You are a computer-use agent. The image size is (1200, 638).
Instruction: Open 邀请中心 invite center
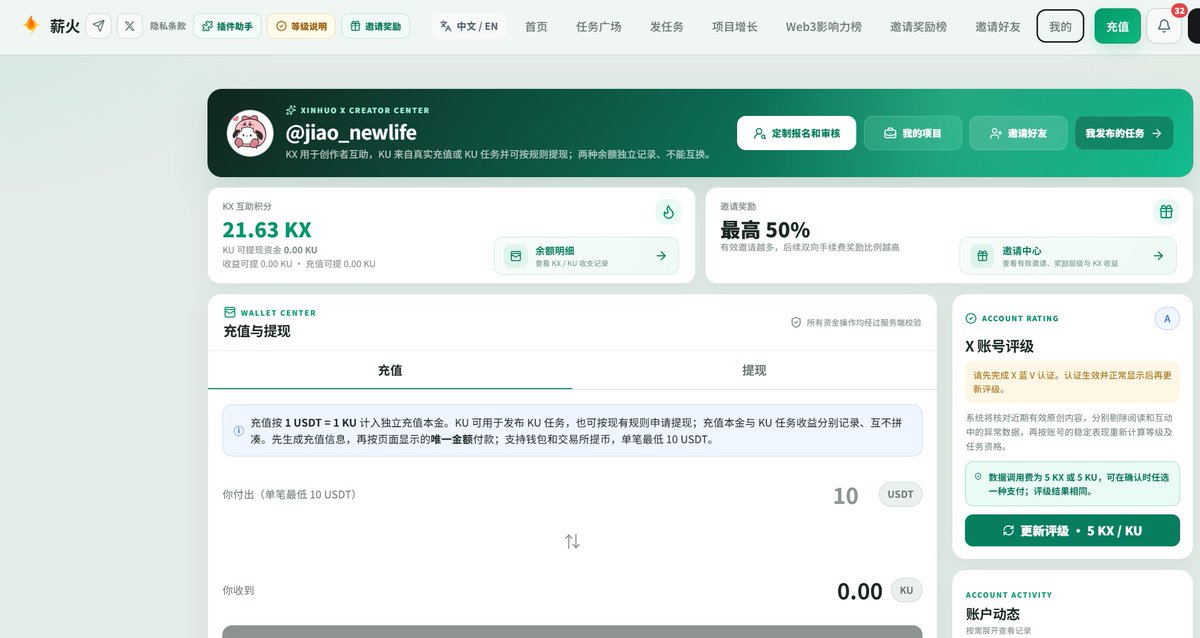(x=1067, y=256)
